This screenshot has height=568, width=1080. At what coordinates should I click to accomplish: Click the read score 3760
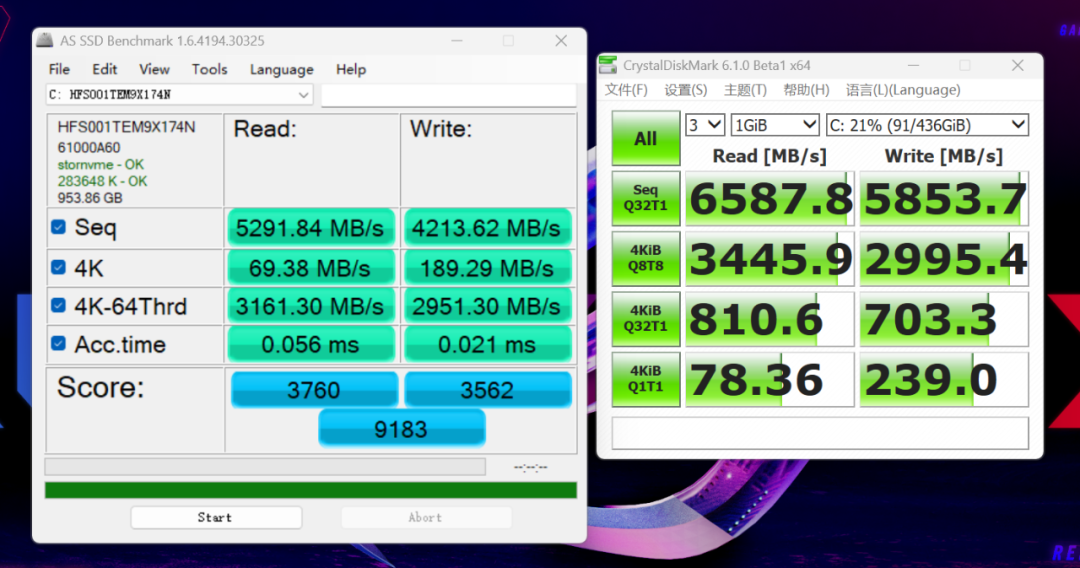(x=314, y=390)
